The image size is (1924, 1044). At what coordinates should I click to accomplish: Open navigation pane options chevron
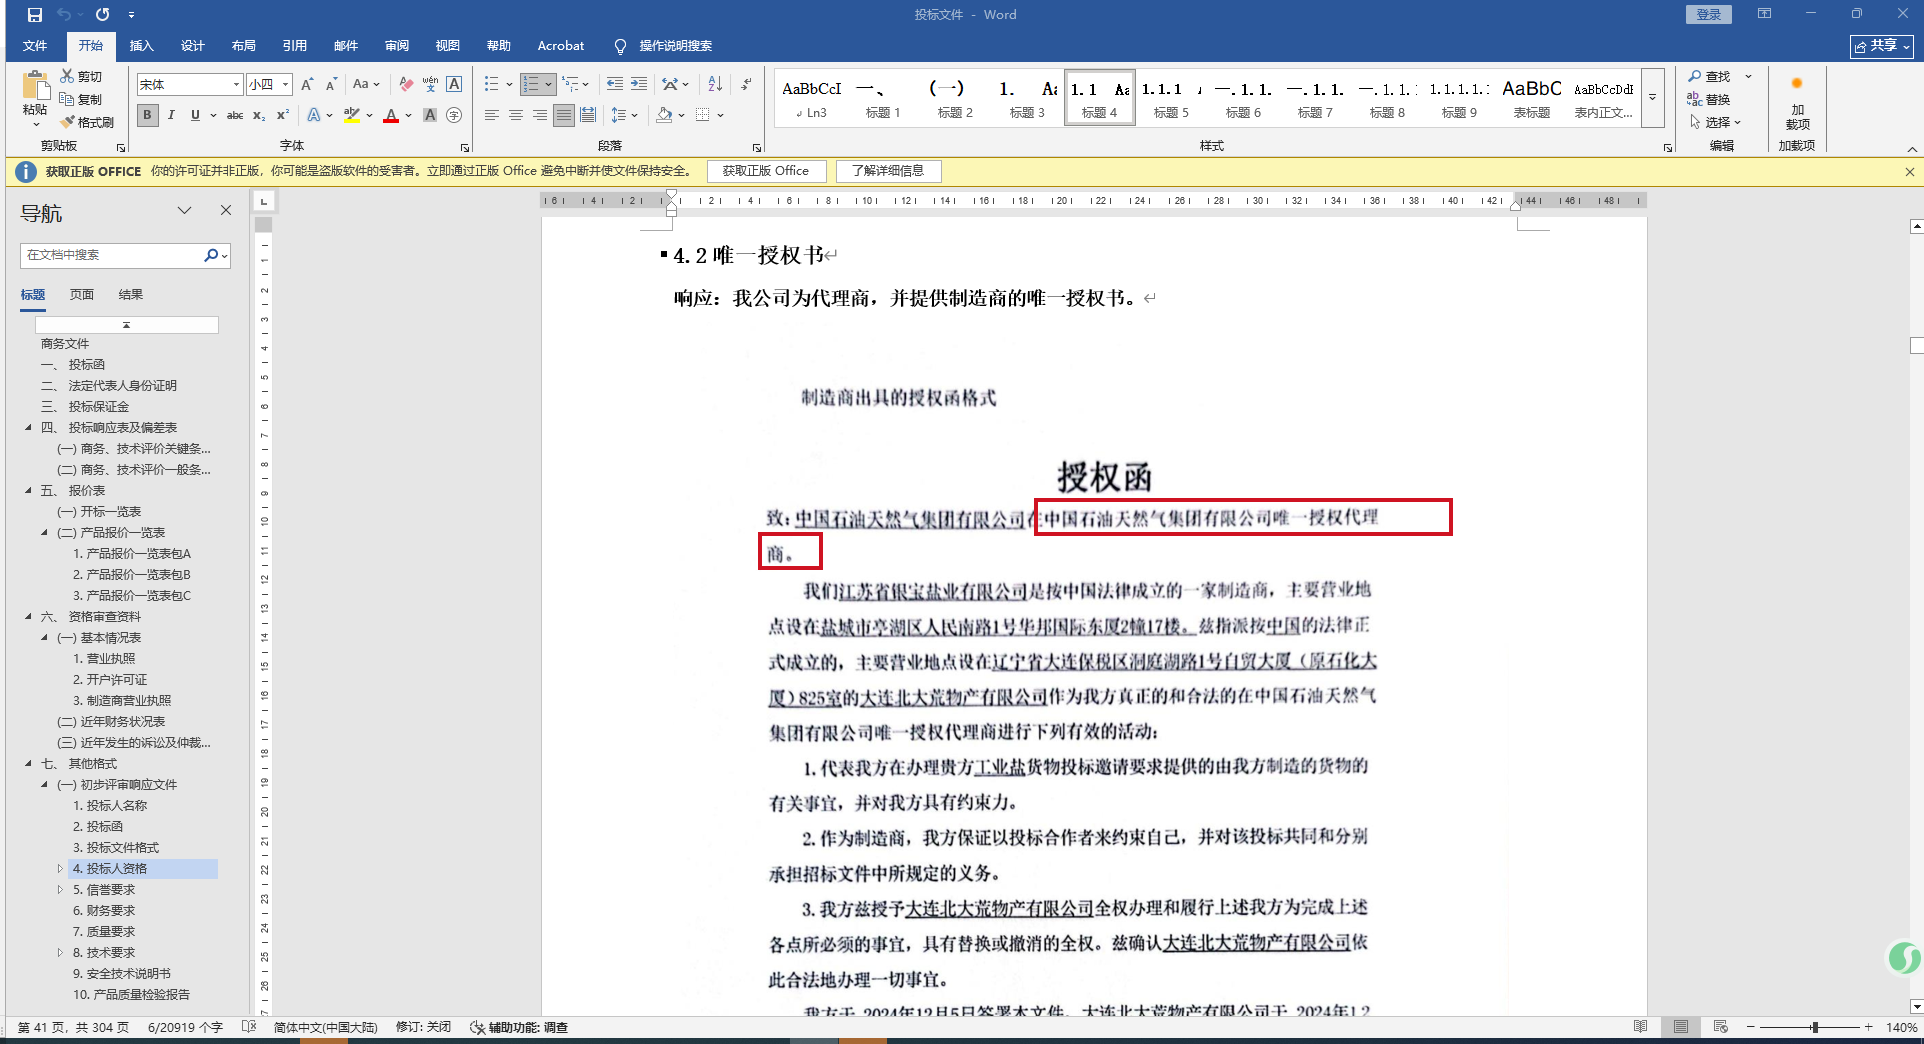coord(185,210)
